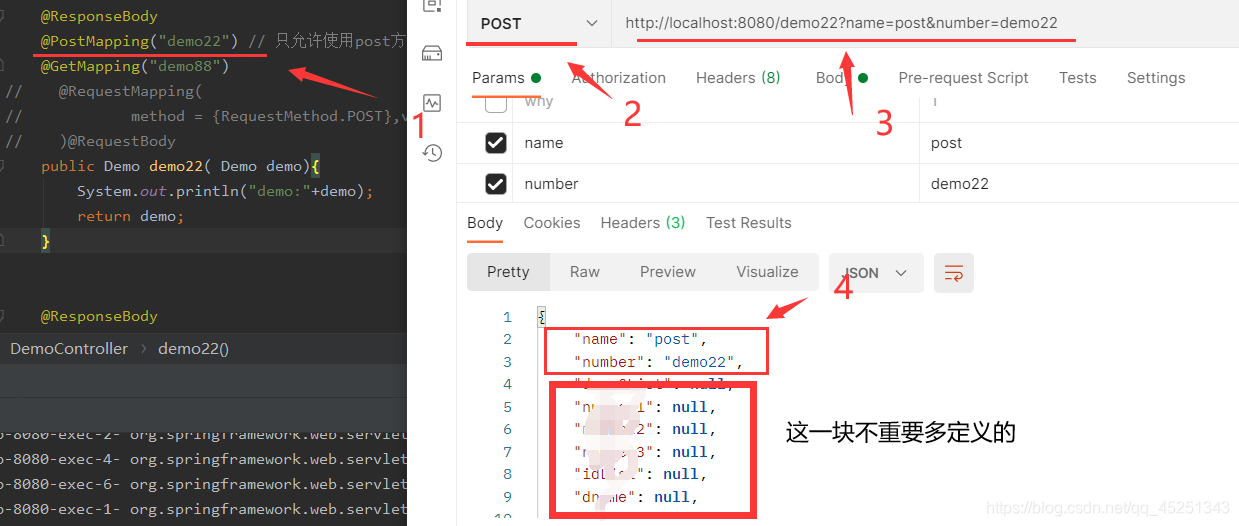Open the Headers (8) request tab
This screenshot has width=1239, height=526.
tap(738, 78)
